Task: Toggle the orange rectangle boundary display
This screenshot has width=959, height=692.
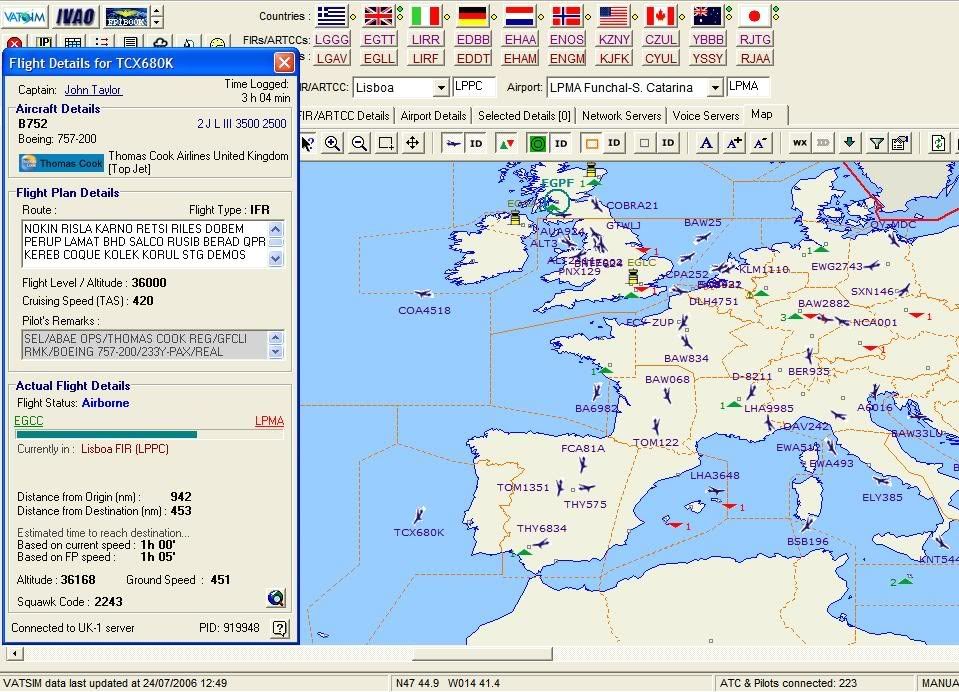Action: (x=591, y=143)
